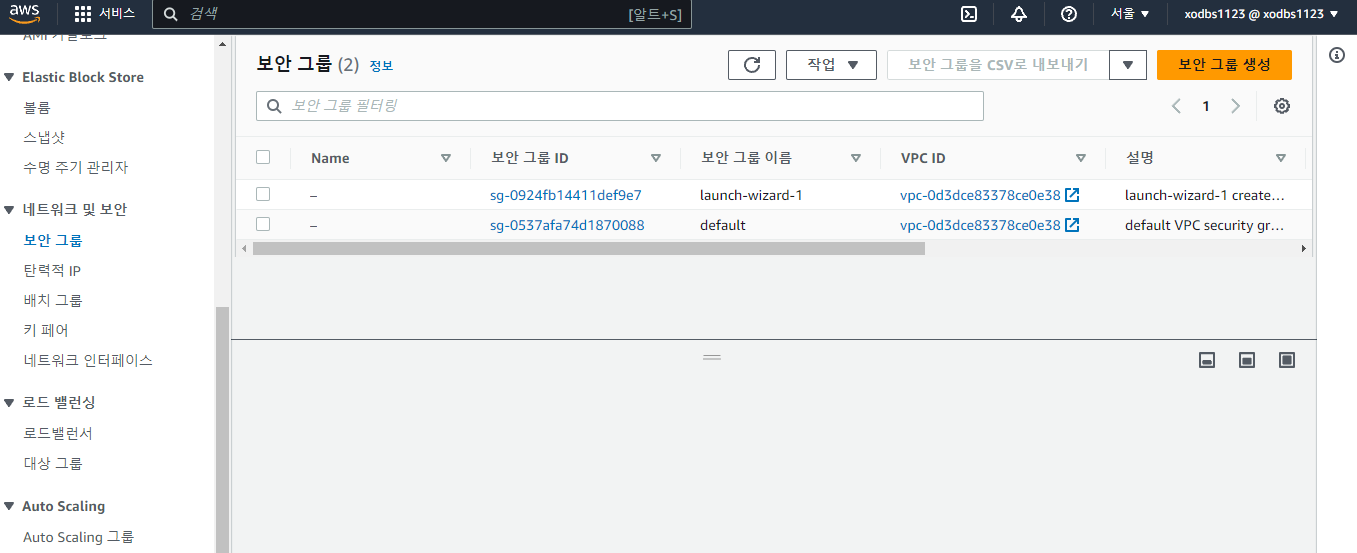
Task: Open 탄력적 IP in the sidebar
Action: [52, 270]
